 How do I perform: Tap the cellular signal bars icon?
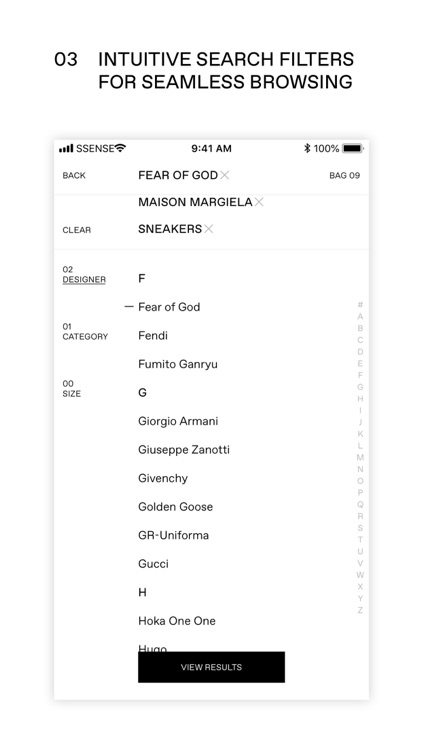pyautogui.click(x=66, y=148)
